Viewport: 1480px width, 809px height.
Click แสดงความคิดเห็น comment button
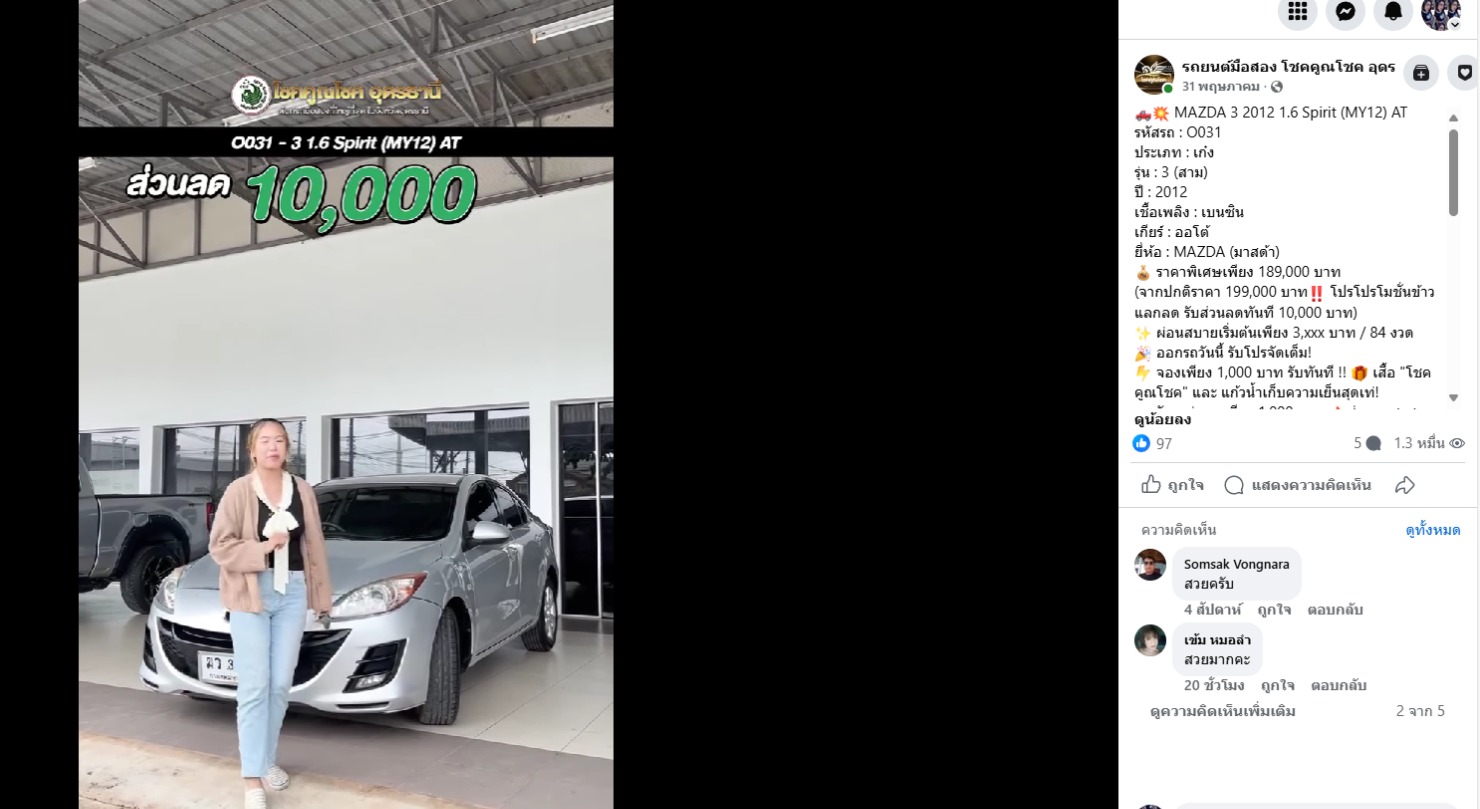(x=1298, y=485)
